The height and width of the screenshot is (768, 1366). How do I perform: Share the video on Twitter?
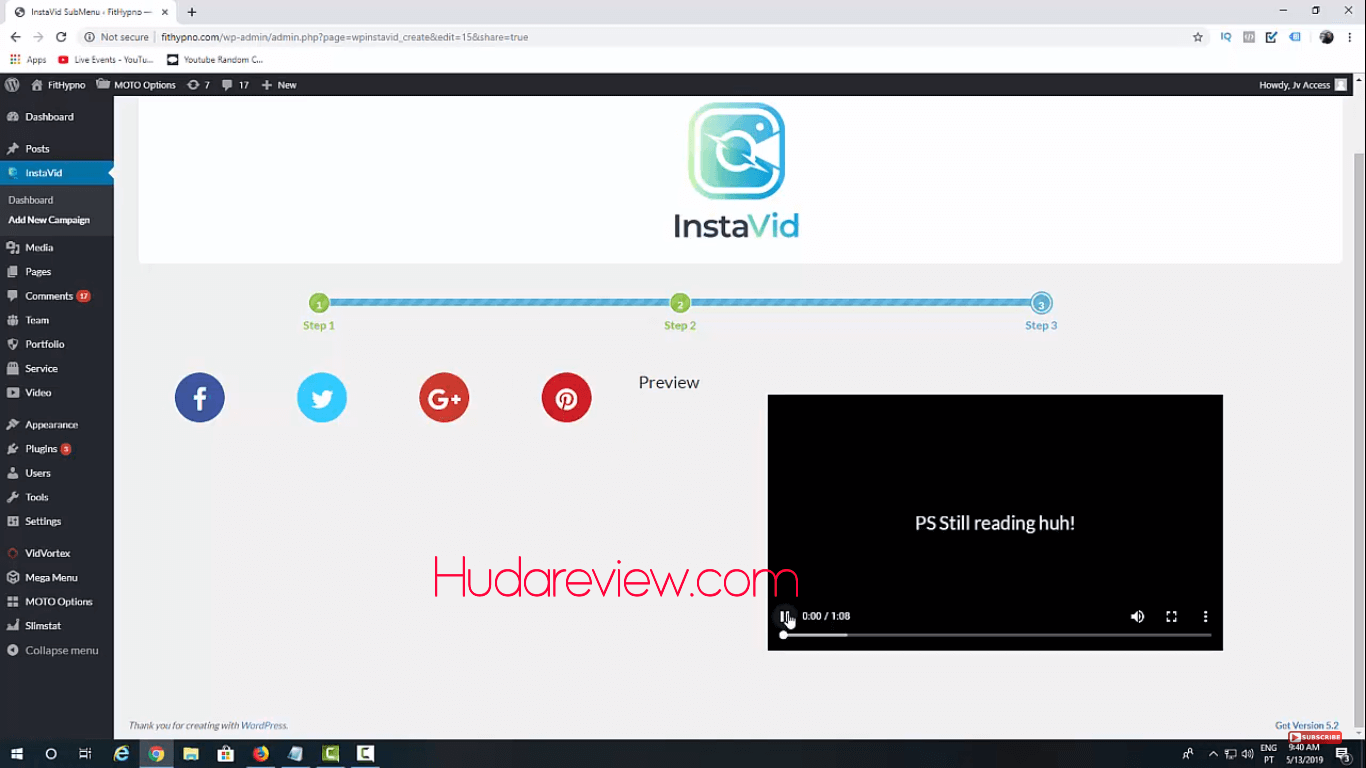(322, 398)
